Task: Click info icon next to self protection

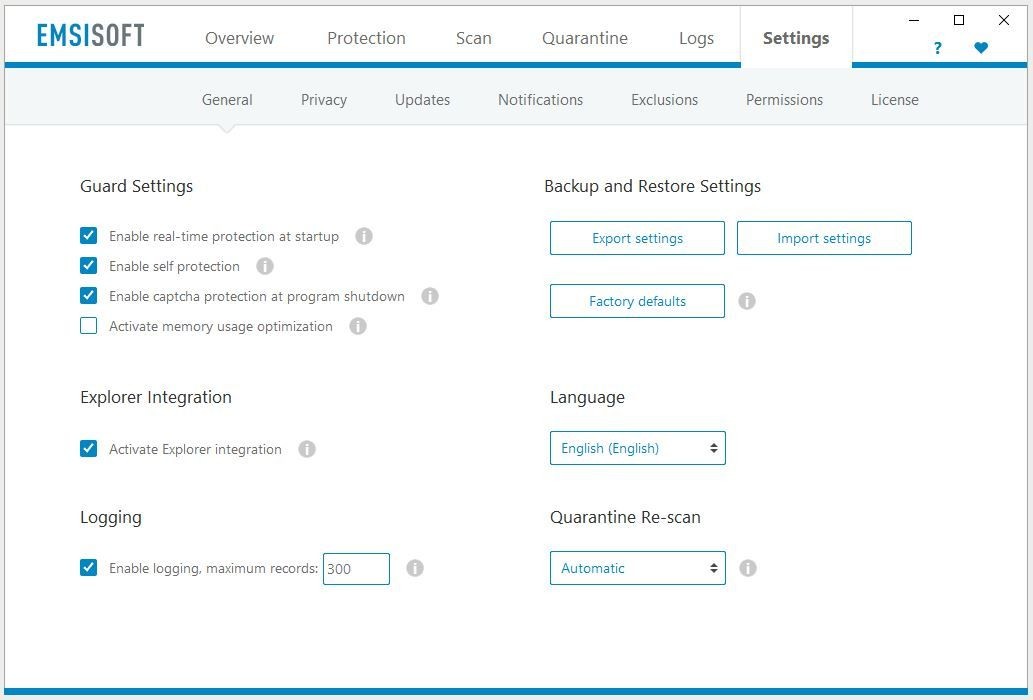Action: pos(265,267)
